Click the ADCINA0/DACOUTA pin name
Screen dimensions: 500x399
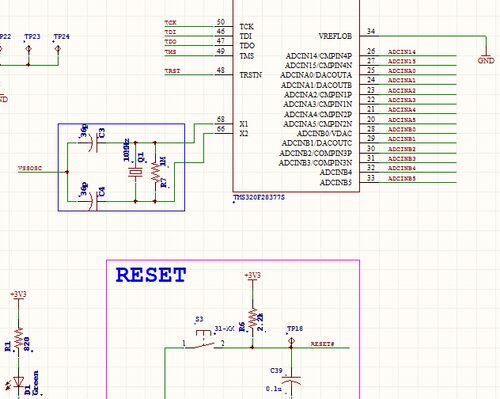(316, 75)
